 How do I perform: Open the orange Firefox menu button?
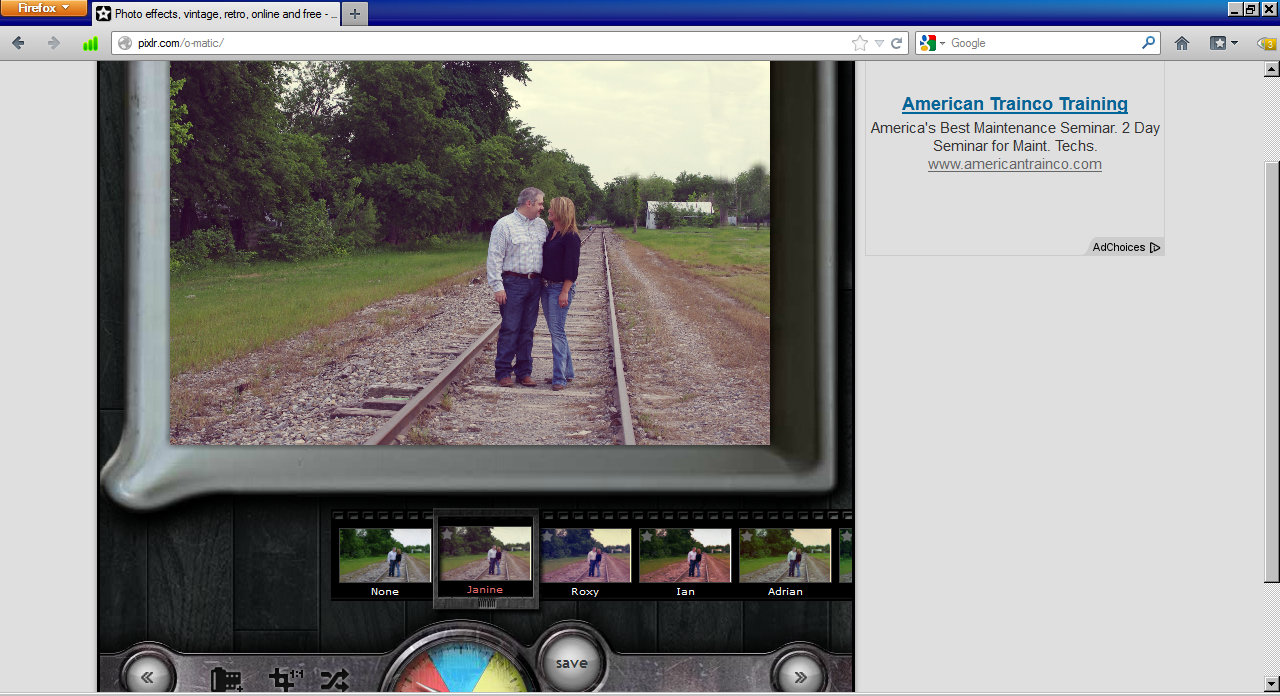pyautogui.click(x=43, y=8)
